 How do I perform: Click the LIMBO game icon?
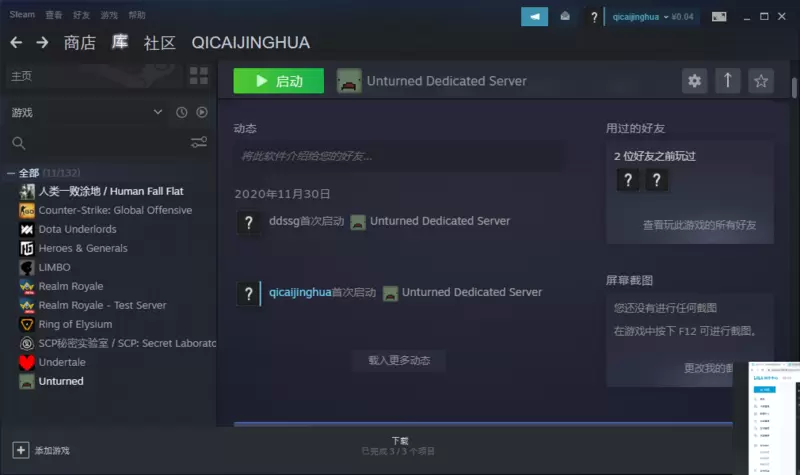27,267
